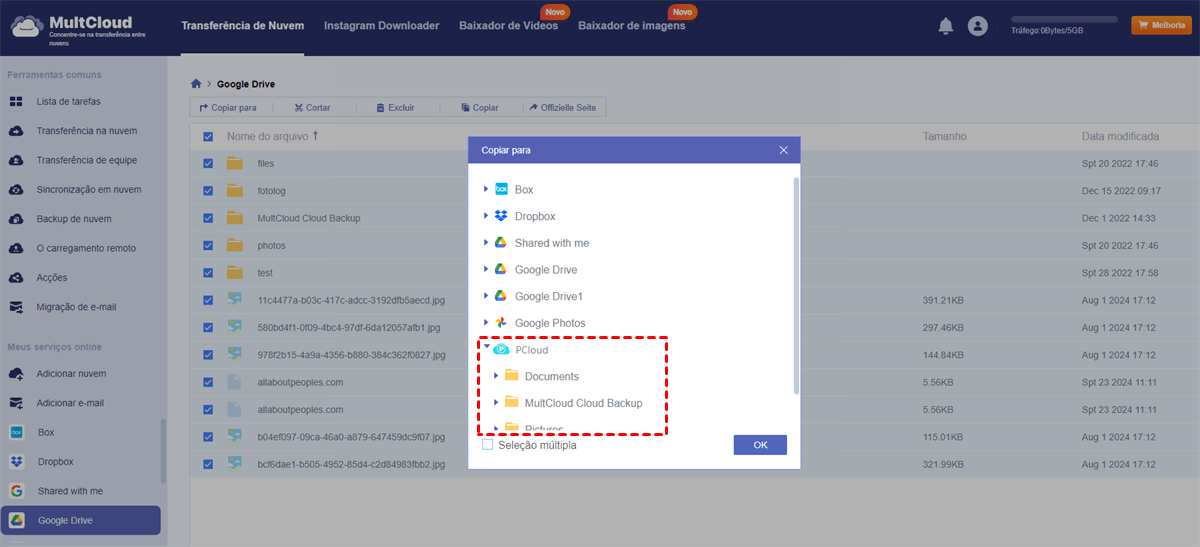Click the Box icon in the dialog
Viewport: 1200px width, 547px height.
pyautogui.click(x=501, y=189)
